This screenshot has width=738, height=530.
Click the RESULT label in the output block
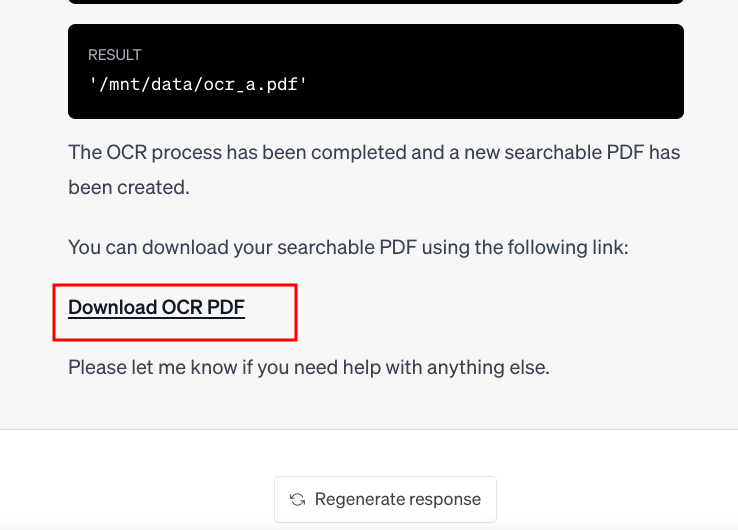[114, 55]
